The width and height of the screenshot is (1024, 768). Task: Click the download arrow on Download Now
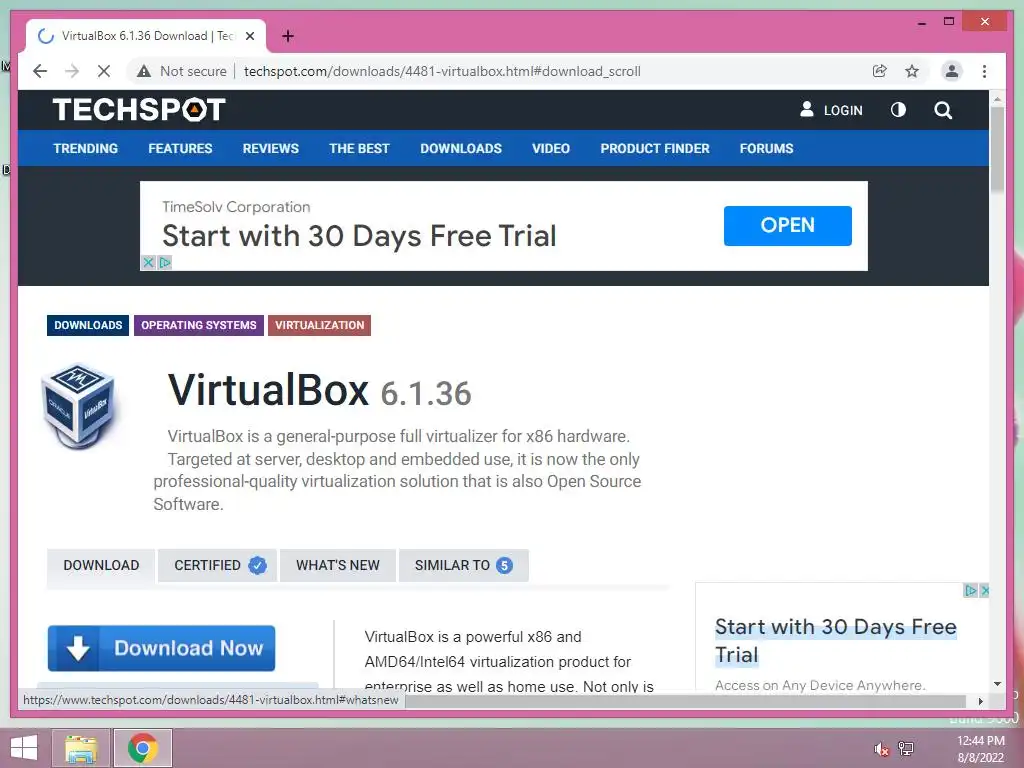point(78,648)
